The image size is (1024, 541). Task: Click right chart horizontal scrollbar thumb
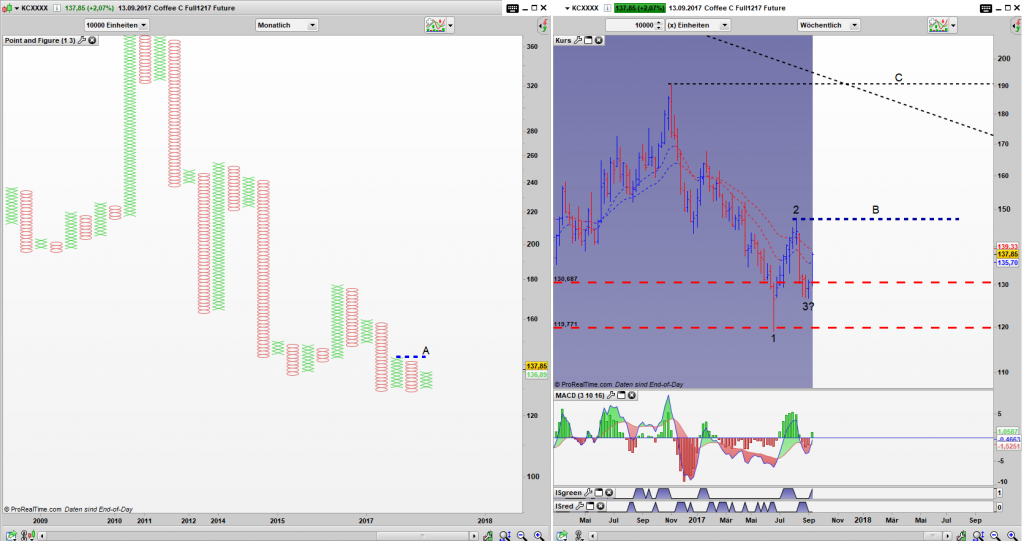click(932, 536)
